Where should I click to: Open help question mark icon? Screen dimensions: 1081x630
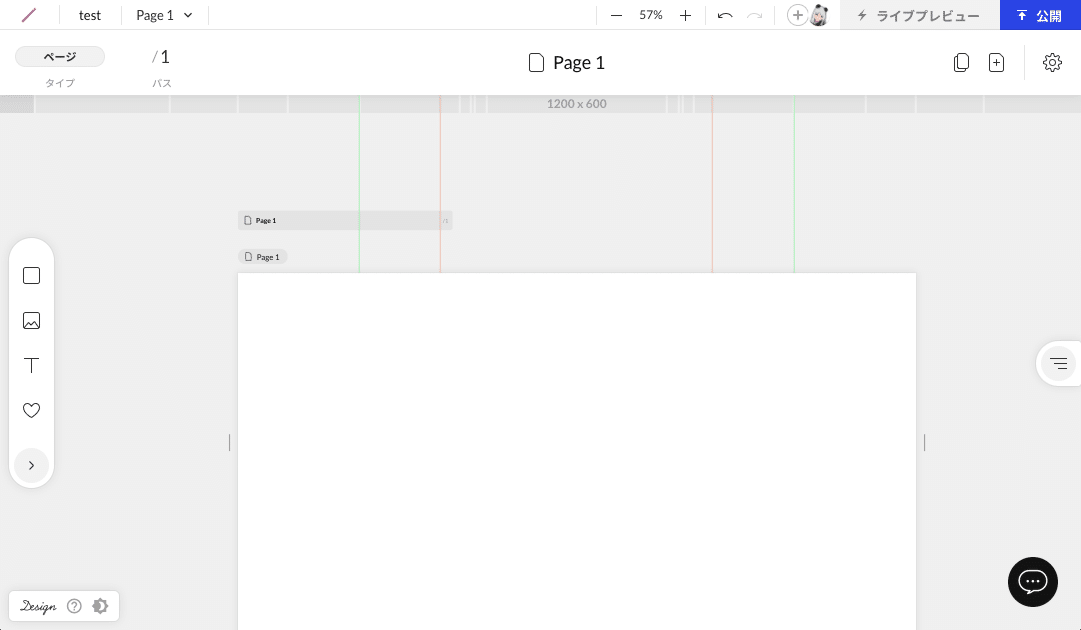74,606
